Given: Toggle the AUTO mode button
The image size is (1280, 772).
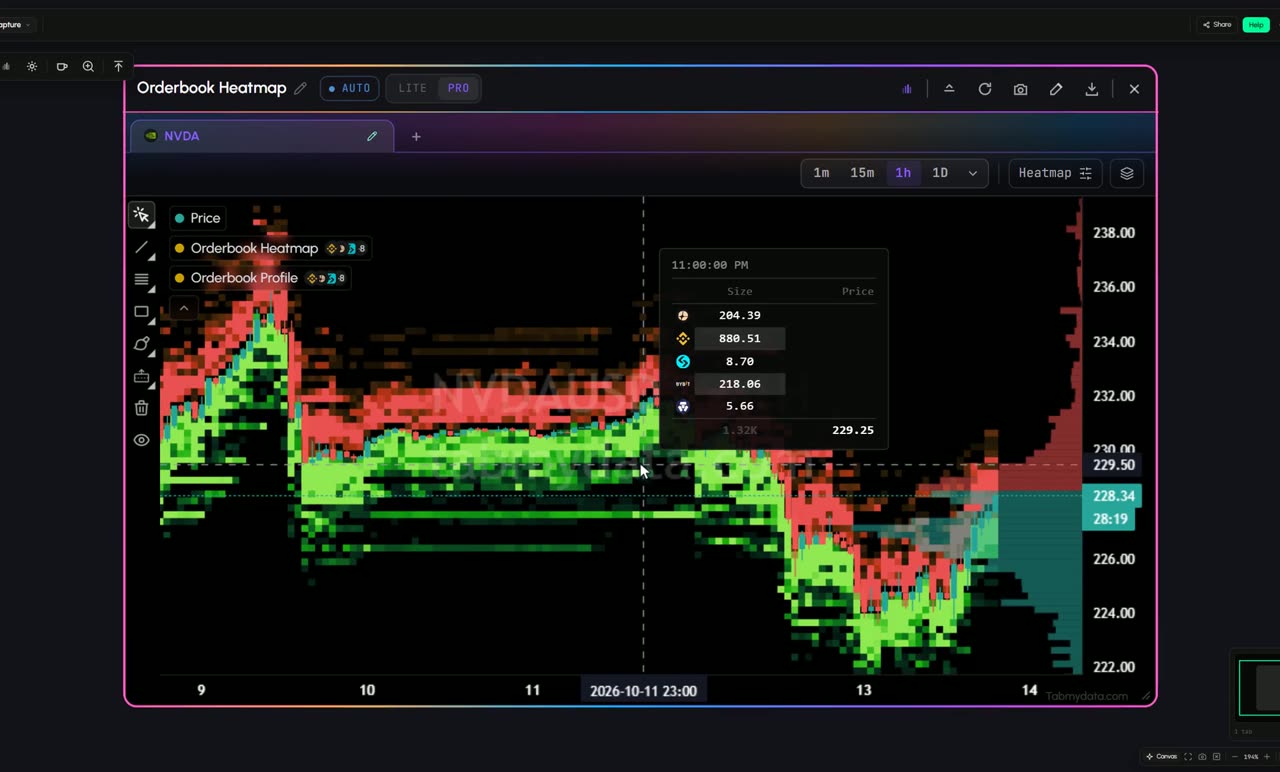Looking at the screenshot, I should tap(350, 88).
